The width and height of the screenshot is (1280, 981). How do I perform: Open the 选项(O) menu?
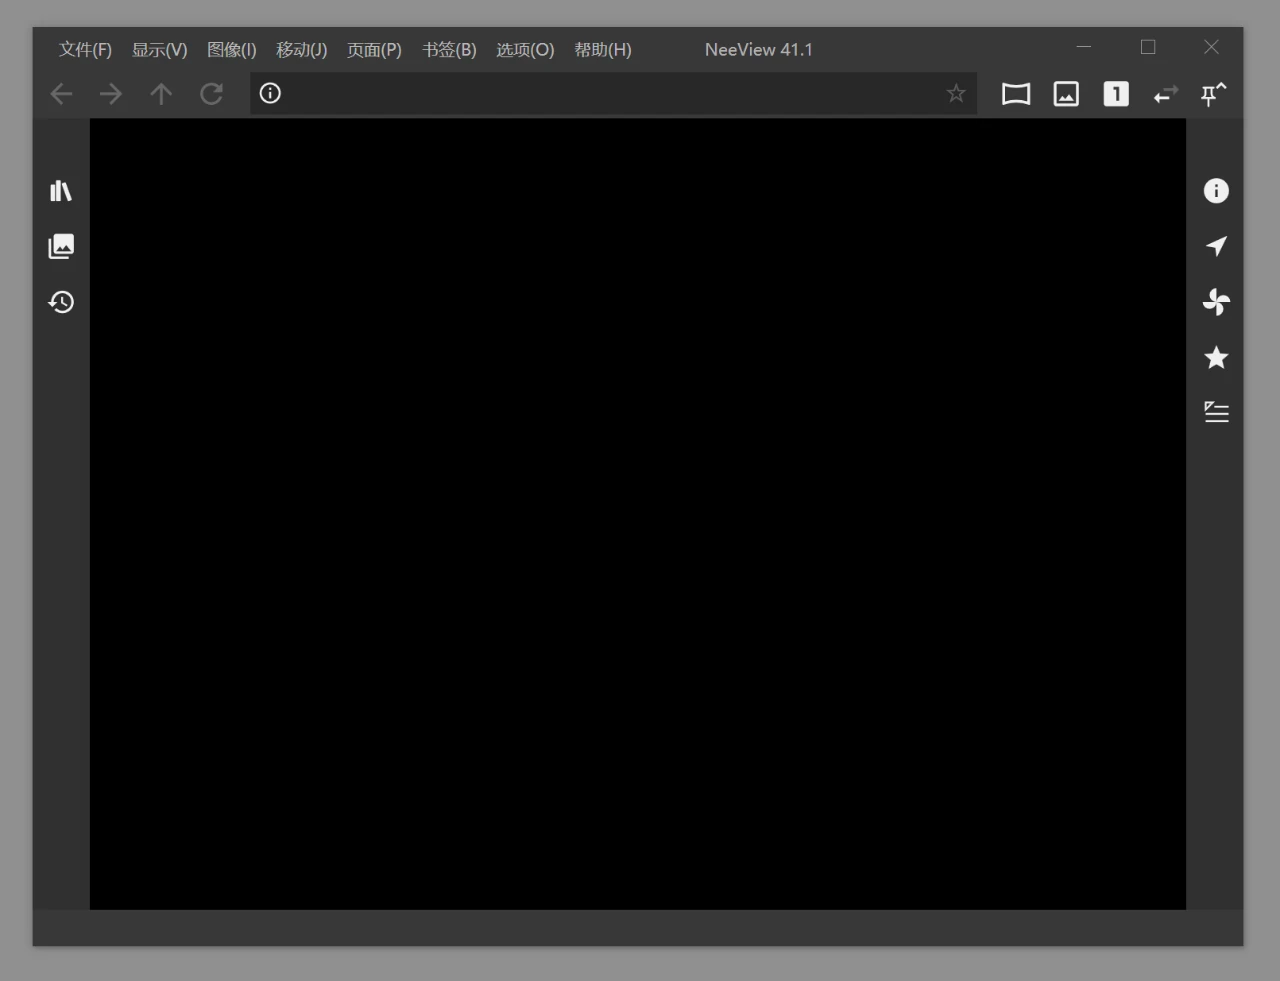[x=525, y=50]
